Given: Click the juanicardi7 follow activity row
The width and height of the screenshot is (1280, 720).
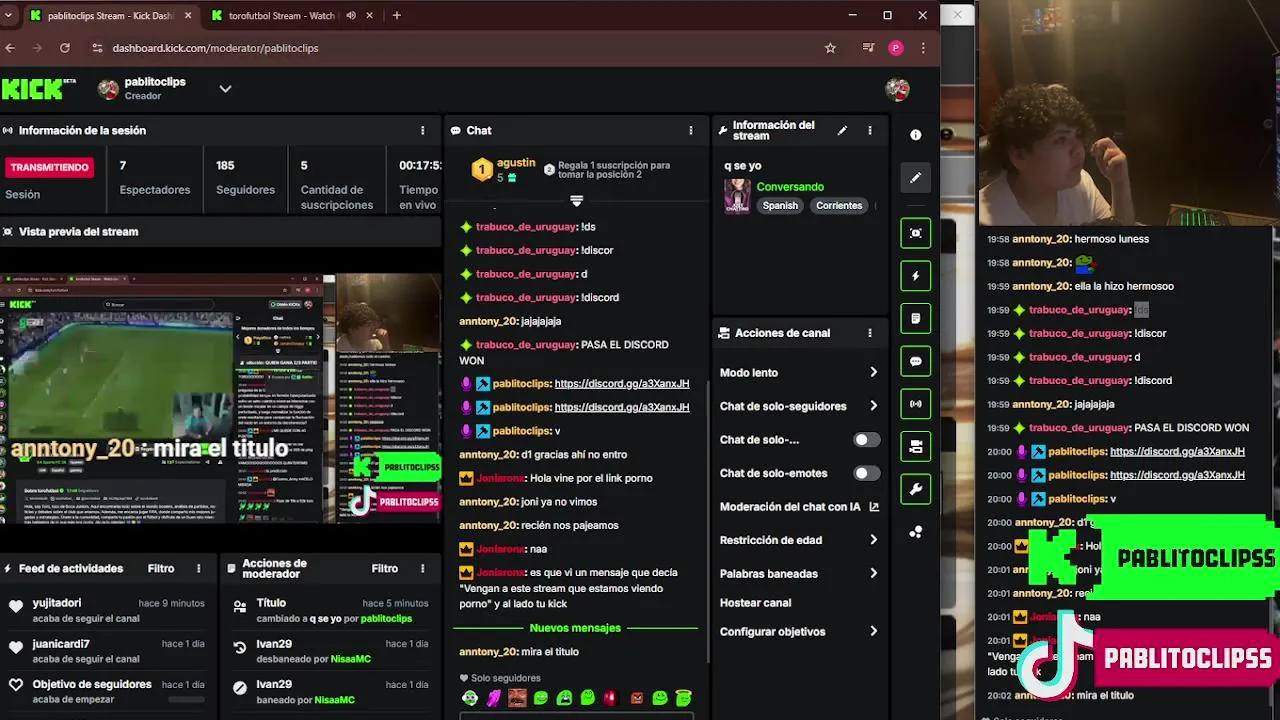Looking at the screenshot, I should (x=107, y=651).
